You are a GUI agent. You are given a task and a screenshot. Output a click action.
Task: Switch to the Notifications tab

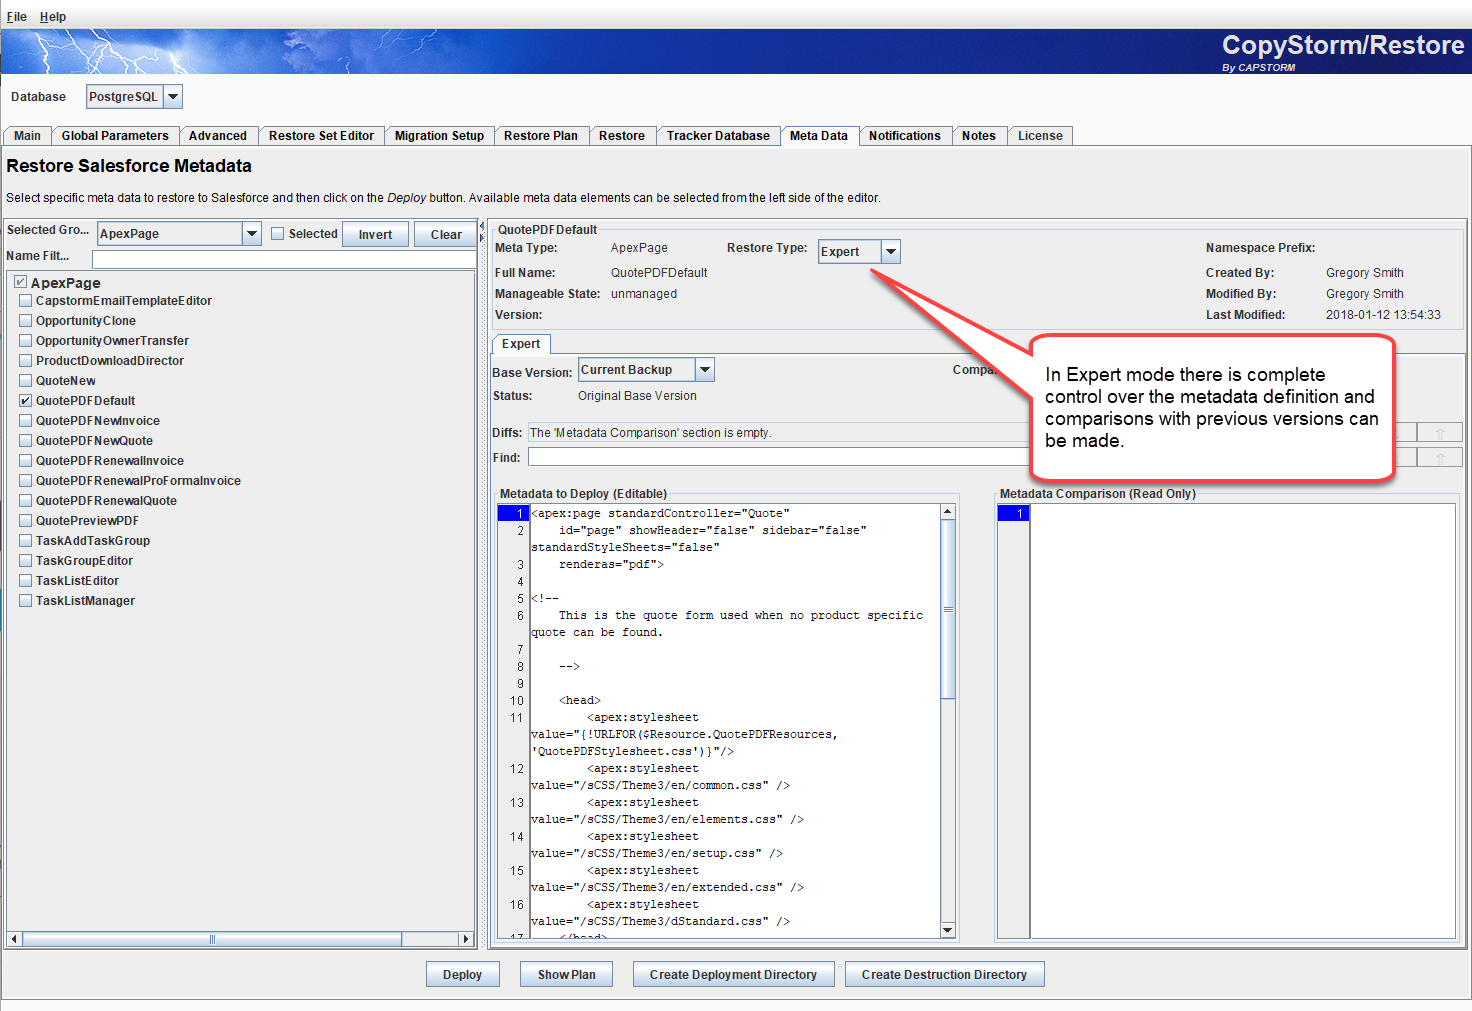pos(905,136)
